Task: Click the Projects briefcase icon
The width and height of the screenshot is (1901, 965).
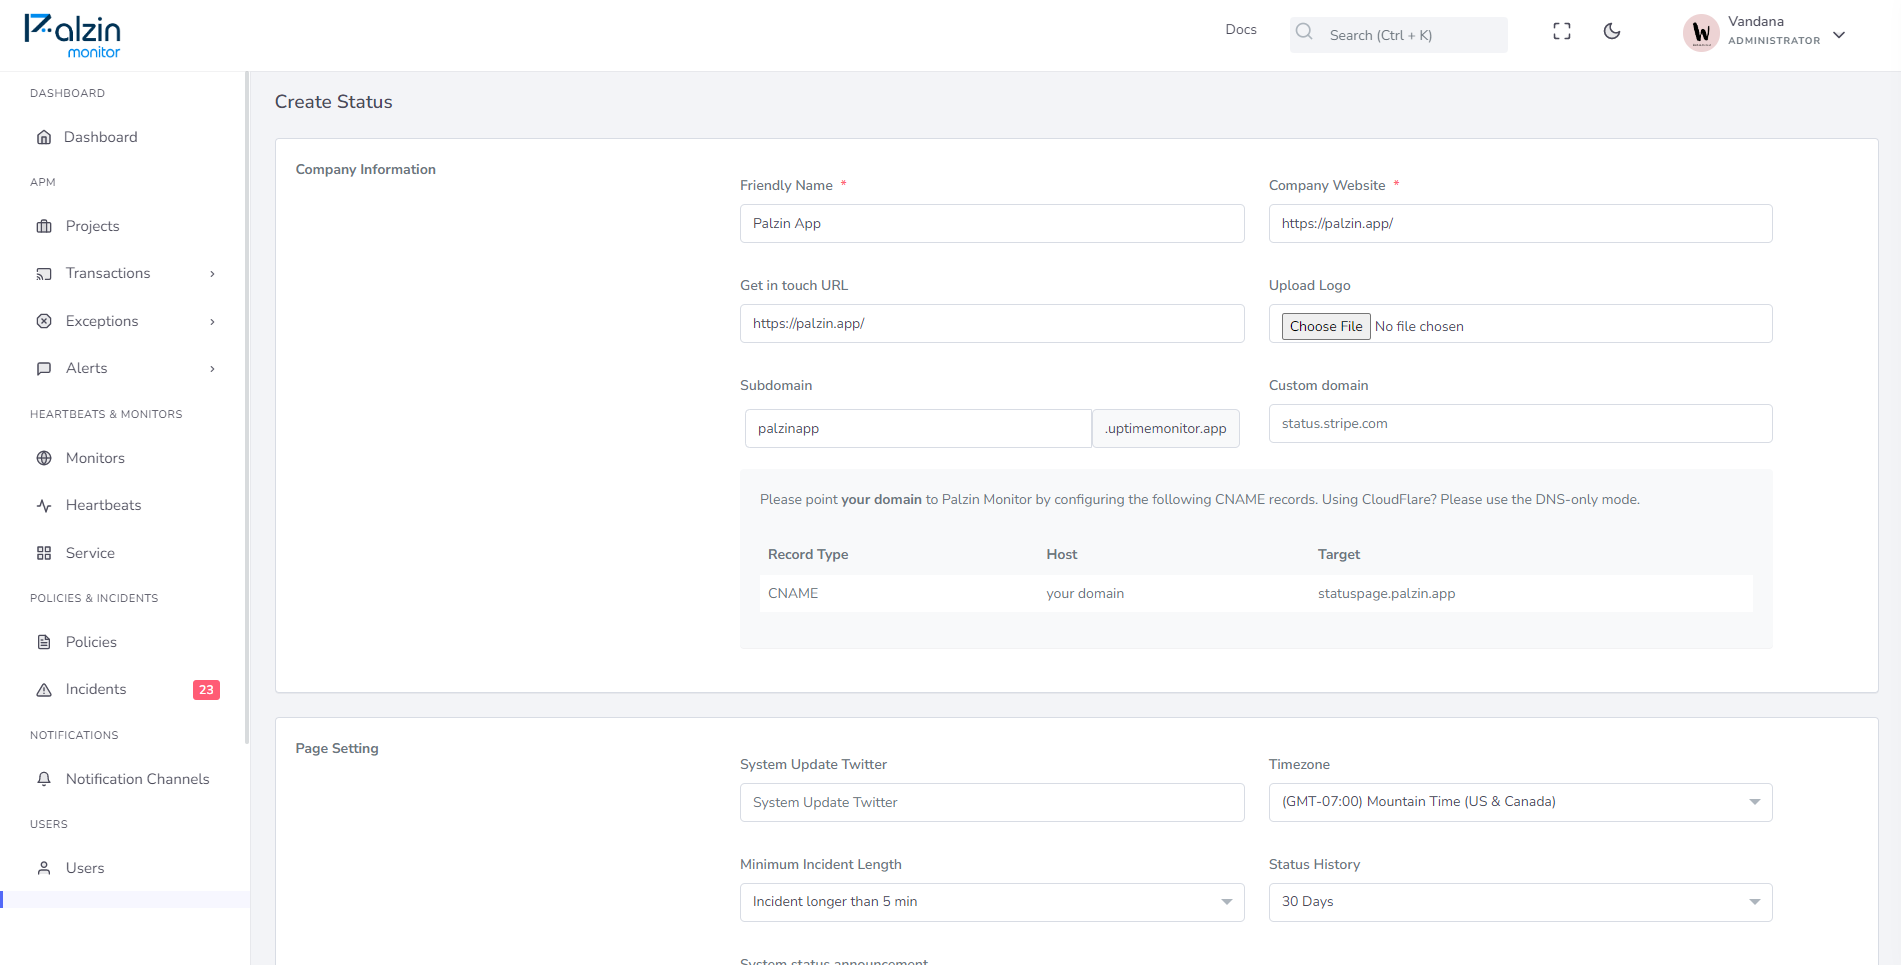Action: 44,226
